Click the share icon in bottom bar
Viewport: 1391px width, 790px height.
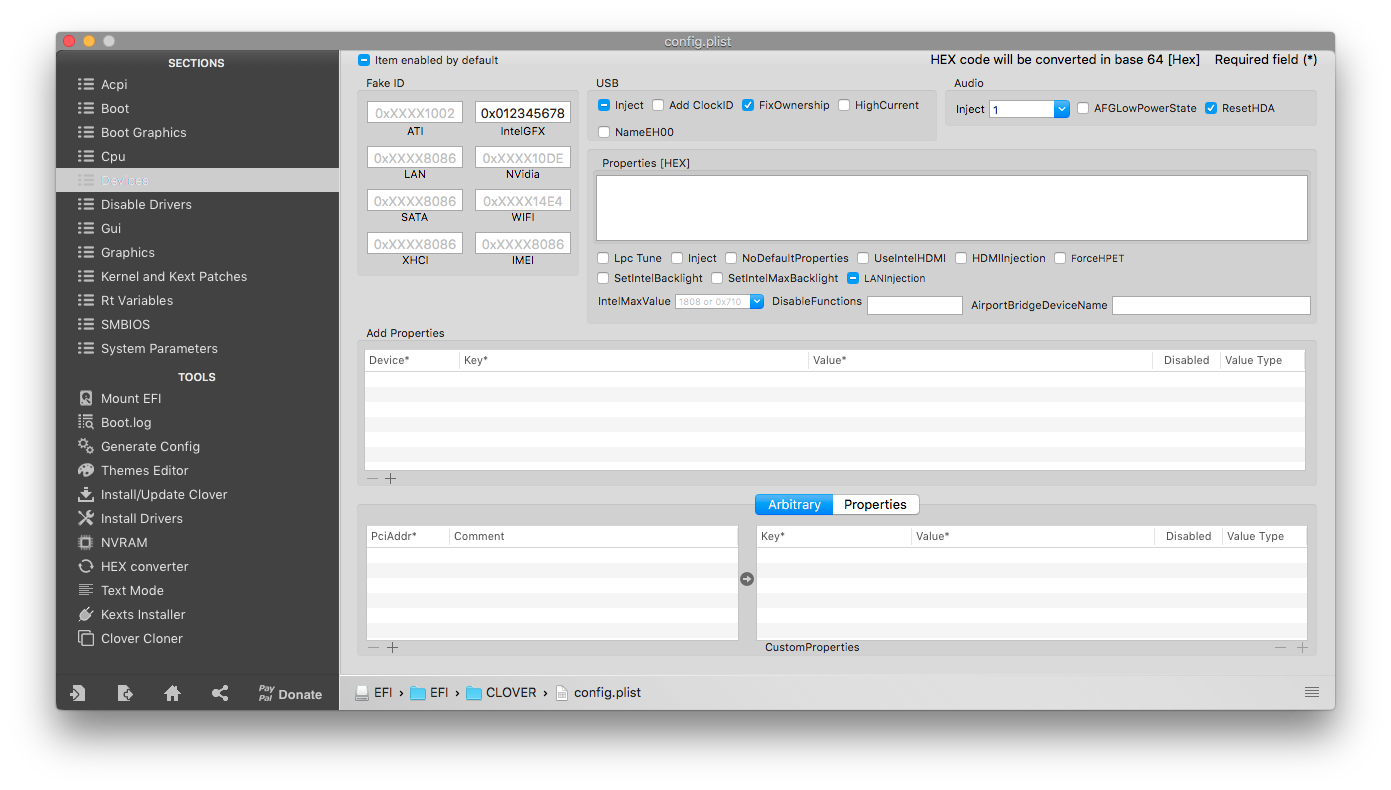point(220,693)
